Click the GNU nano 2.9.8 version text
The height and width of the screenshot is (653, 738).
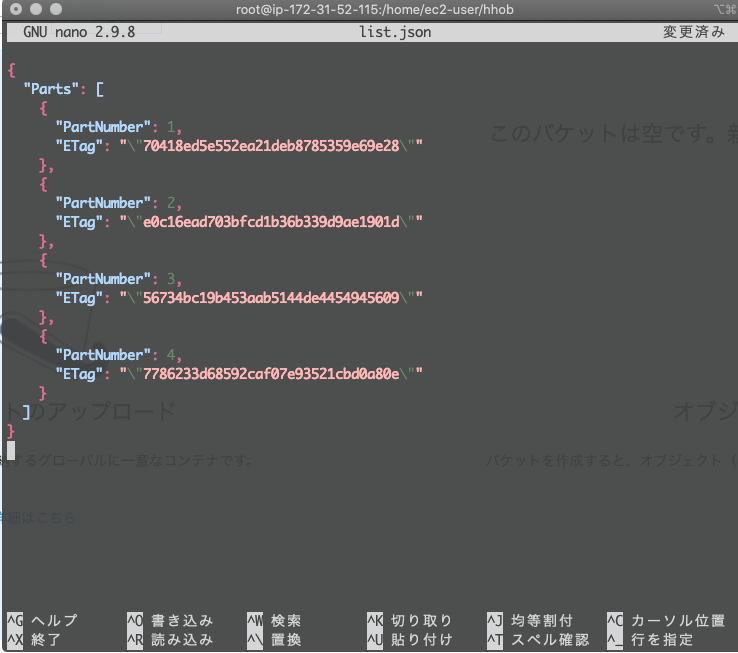[79, 32]
